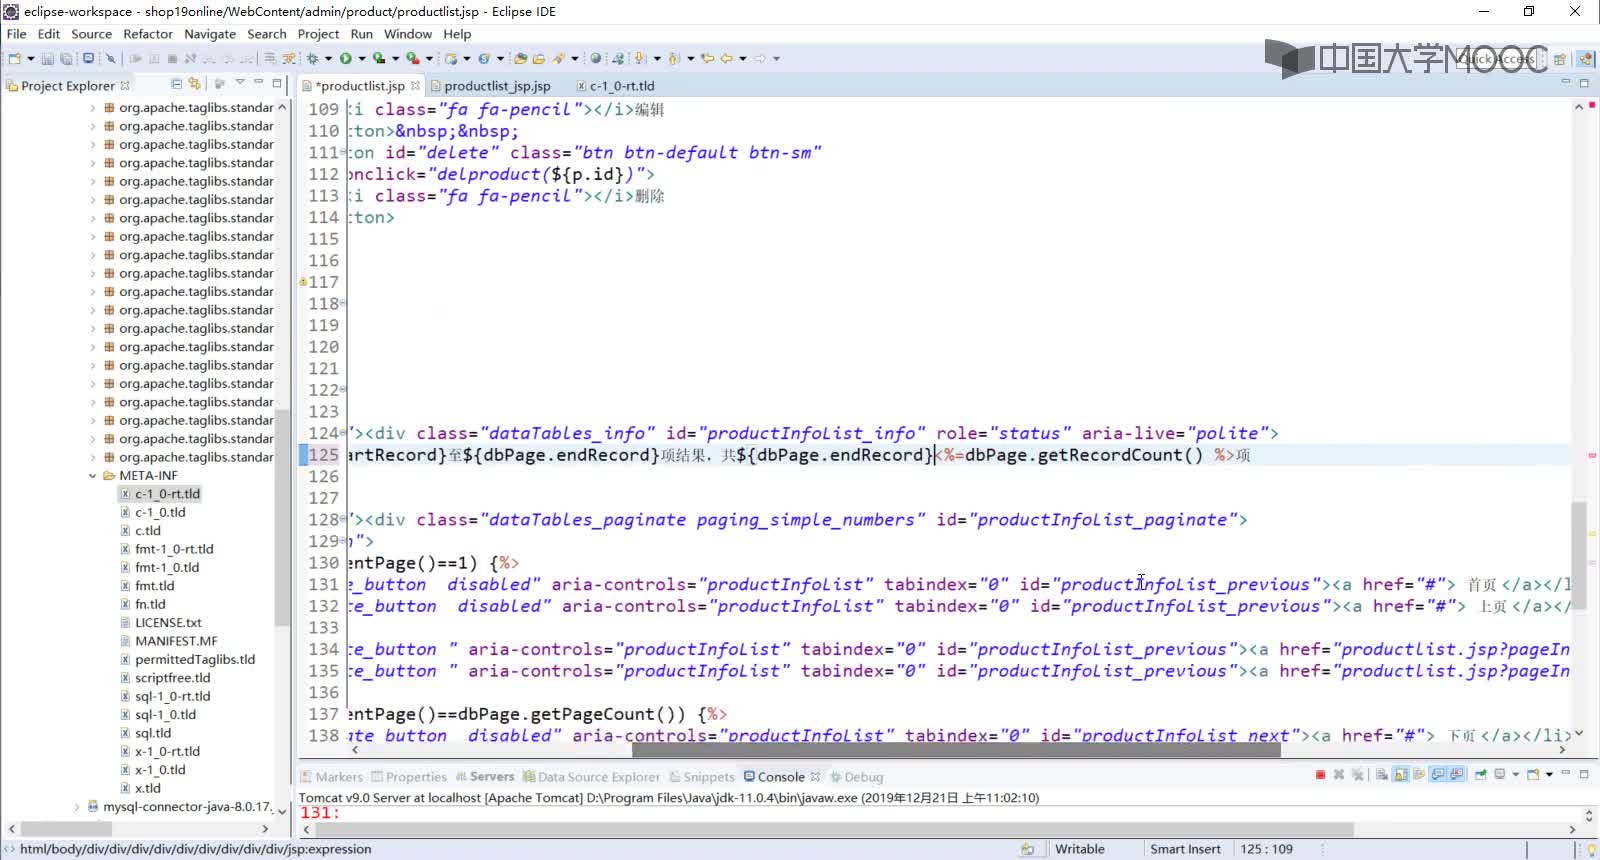Screen dimensions: 1600x860
Task: Select permittedTaglibs.tld in tree
Action: tap(195, 660)
